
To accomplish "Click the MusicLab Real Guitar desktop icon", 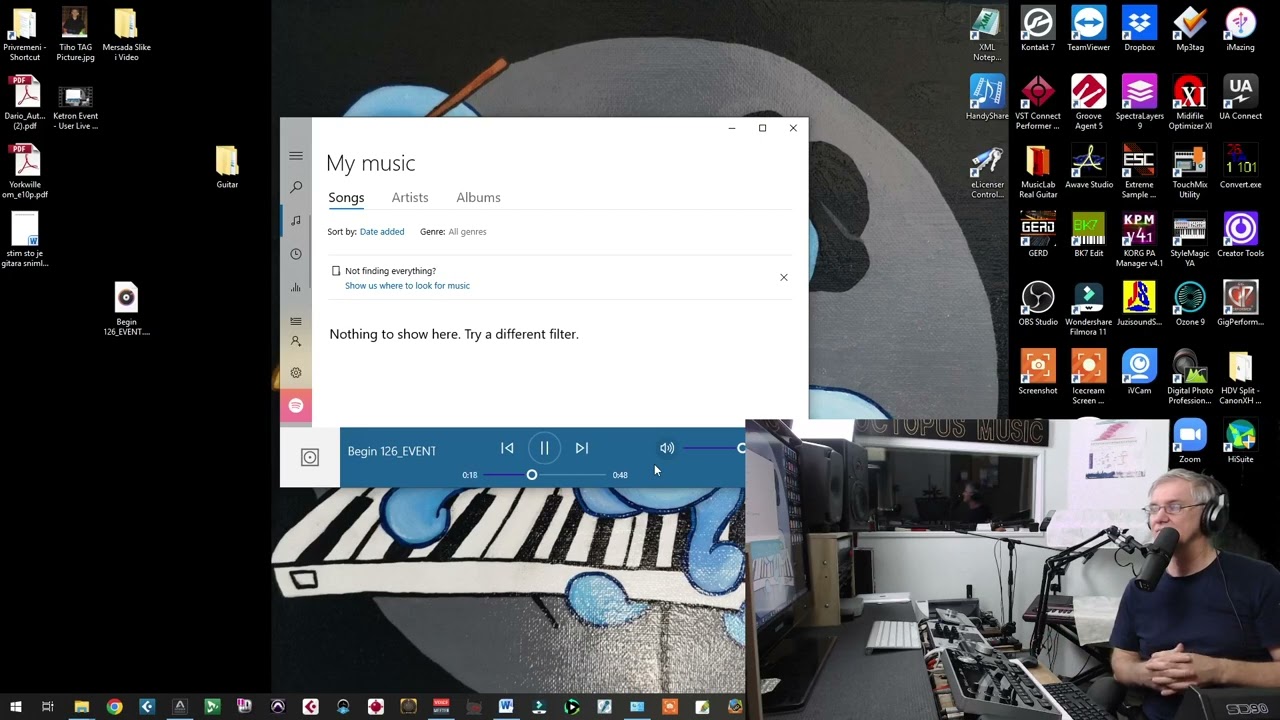I will click(1038, 172).
